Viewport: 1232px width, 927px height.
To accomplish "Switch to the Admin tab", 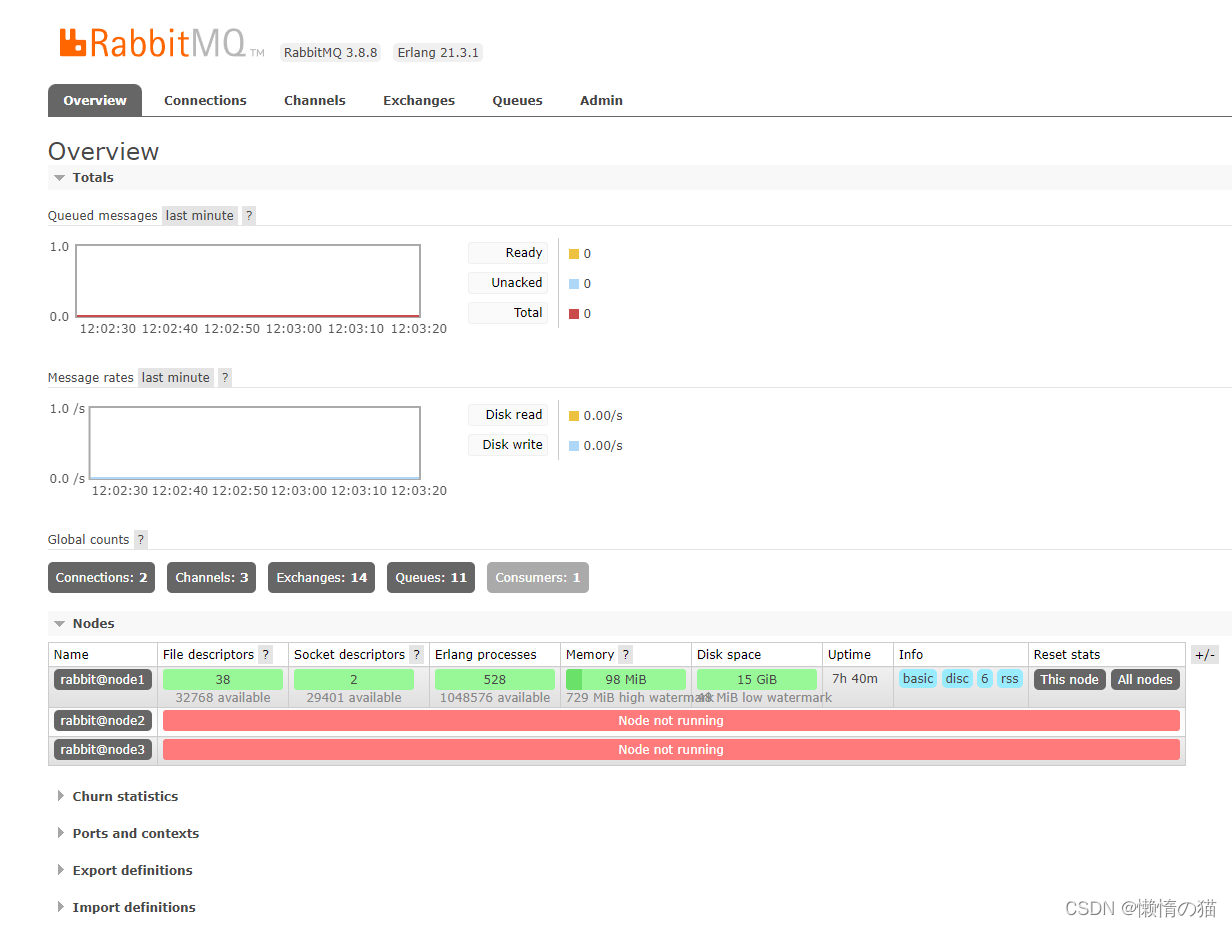I will (x=601, y=100).
